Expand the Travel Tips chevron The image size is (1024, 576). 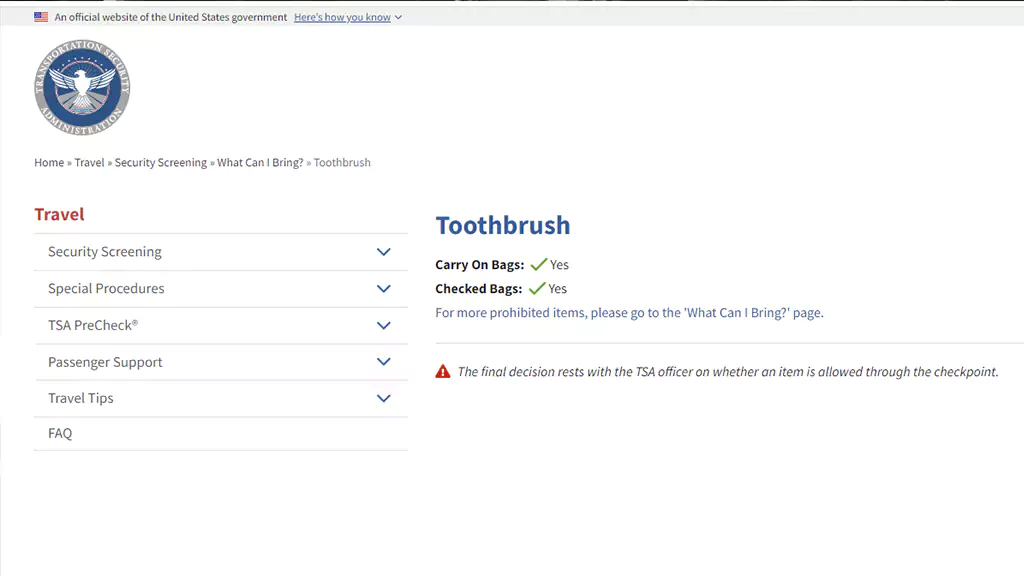pyautogui.click(x=383, y=398)
